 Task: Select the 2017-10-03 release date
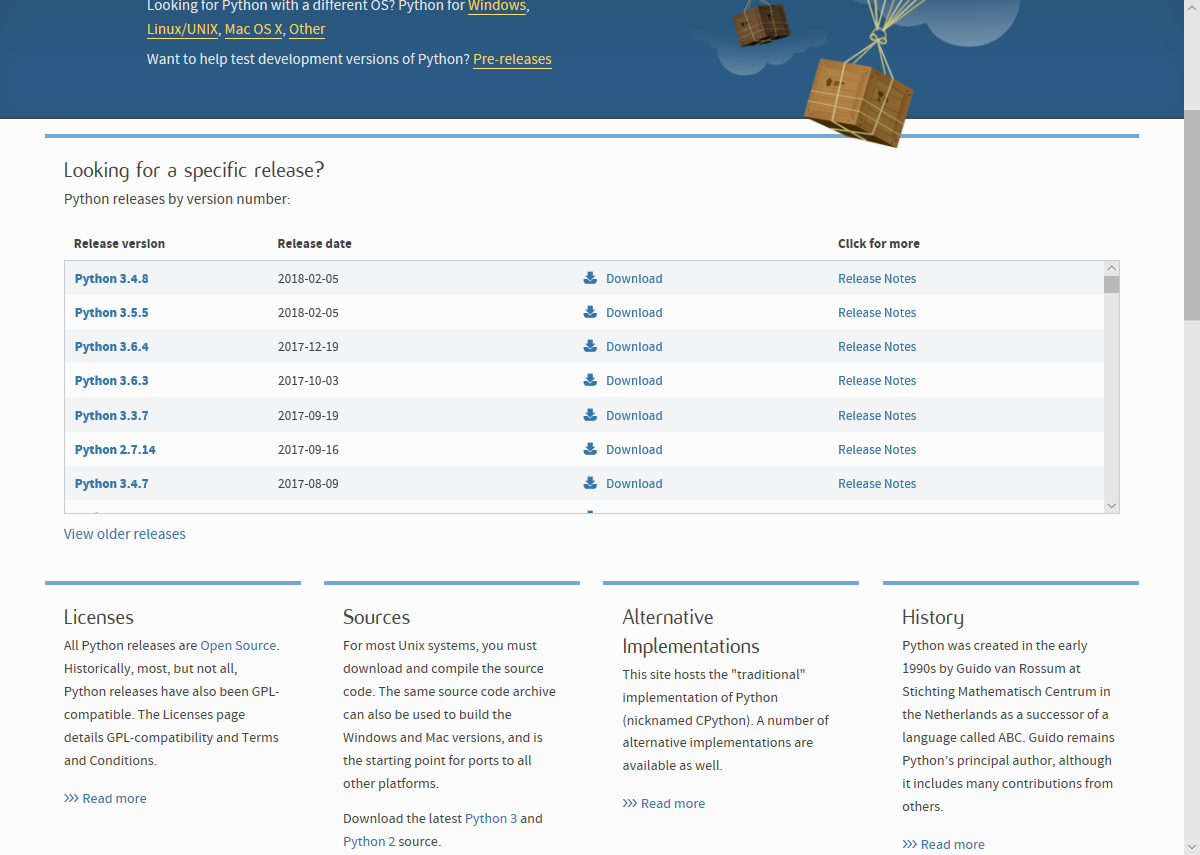pos(308,381)
